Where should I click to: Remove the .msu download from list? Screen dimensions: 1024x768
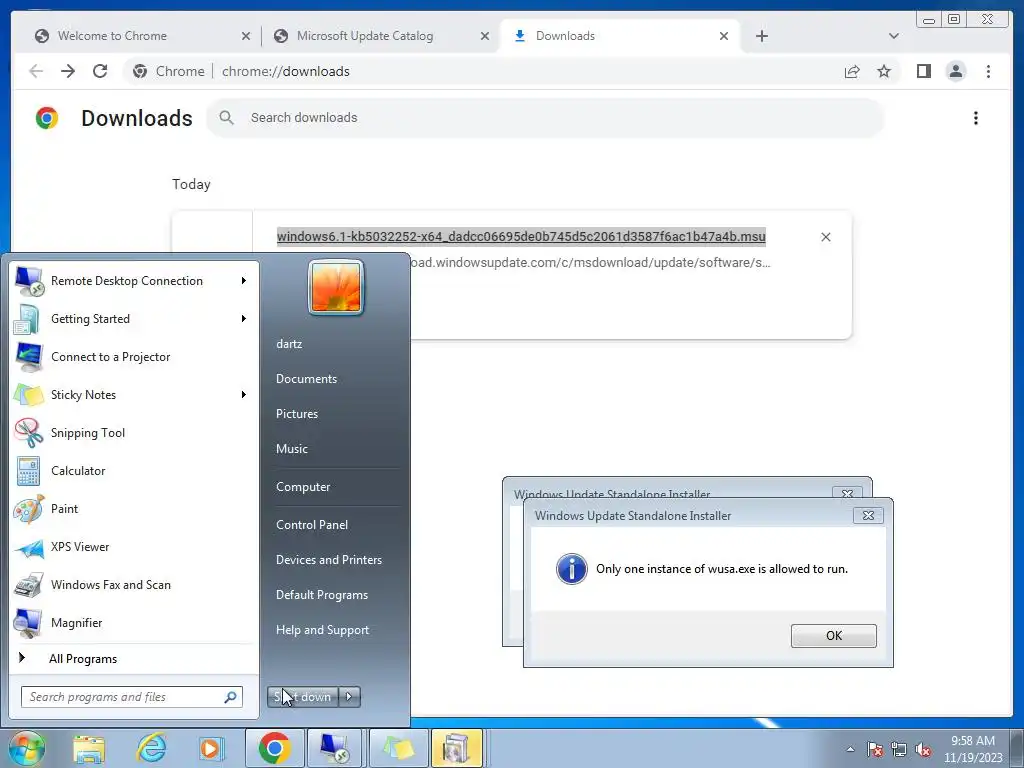click(825, 237)
